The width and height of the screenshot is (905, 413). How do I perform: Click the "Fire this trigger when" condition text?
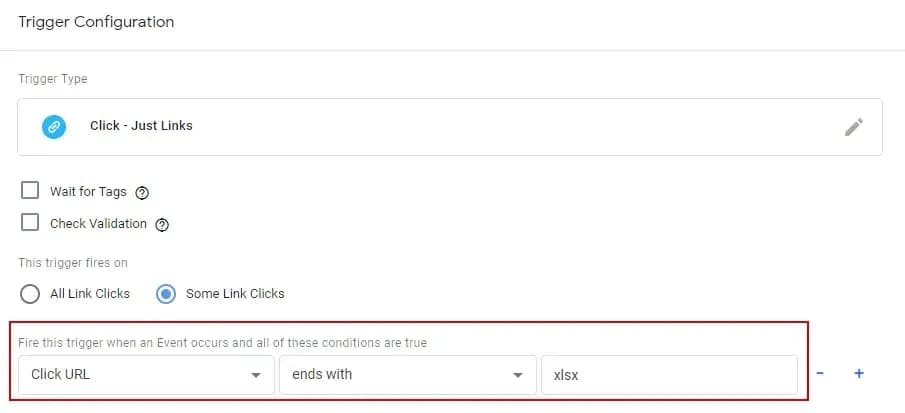(222, 342)
